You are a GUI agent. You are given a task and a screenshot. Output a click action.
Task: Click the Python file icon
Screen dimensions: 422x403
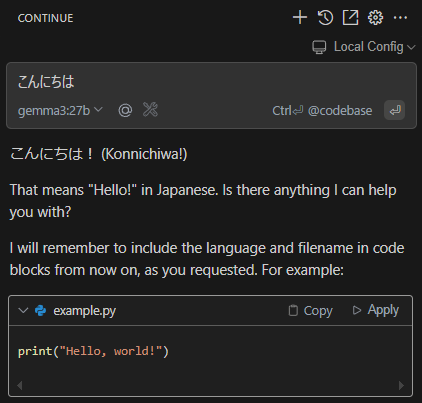pyautogui.click(x=40, y=311)
